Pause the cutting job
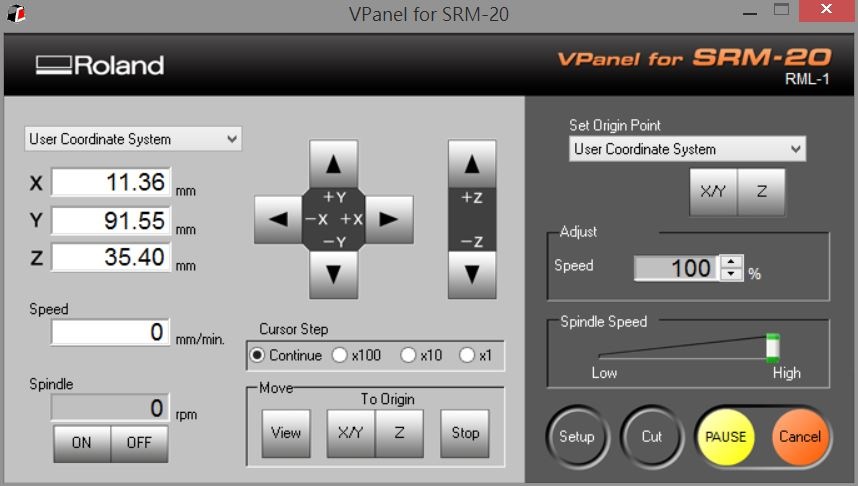Screen dimensions: 858x486 726,437
